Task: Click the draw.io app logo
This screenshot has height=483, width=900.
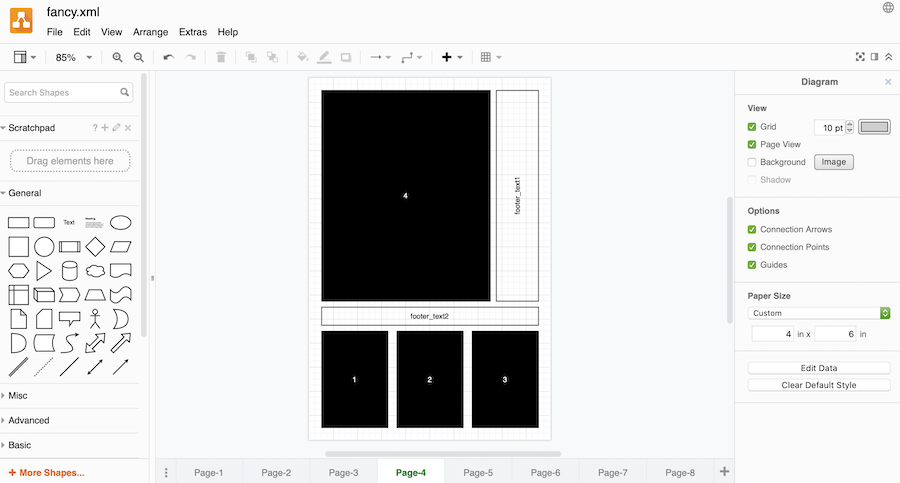Action: [x=21, y=21]
